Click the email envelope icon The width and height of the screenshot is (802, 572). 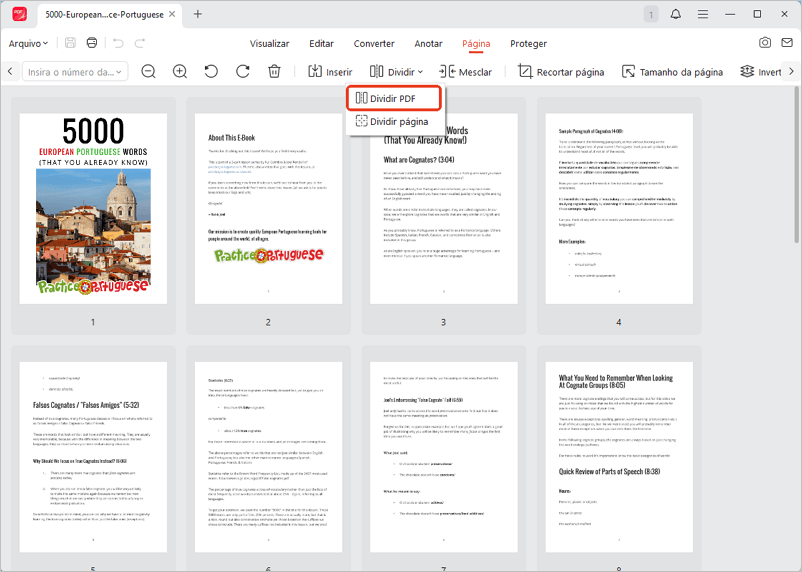(787, 42)
